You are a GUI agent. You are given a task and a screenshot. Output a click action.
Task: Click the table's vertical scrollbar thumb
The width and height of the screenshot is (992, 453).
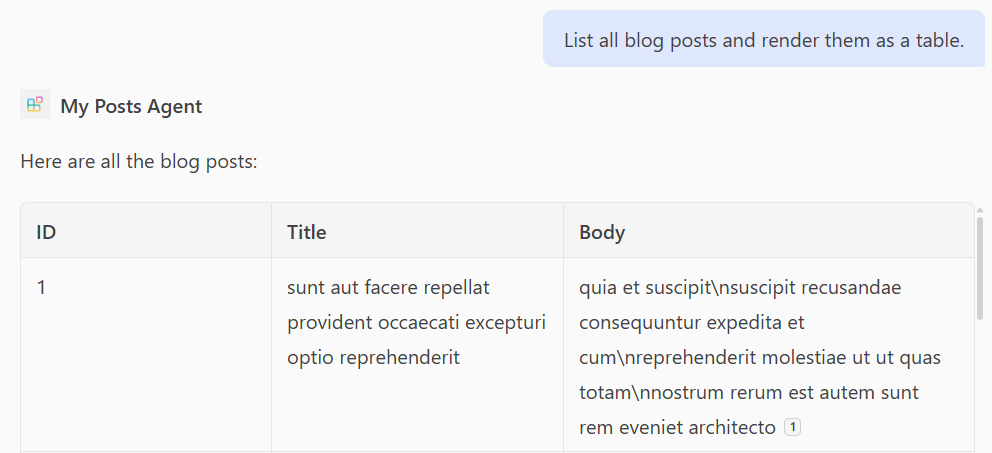point(980,268)
